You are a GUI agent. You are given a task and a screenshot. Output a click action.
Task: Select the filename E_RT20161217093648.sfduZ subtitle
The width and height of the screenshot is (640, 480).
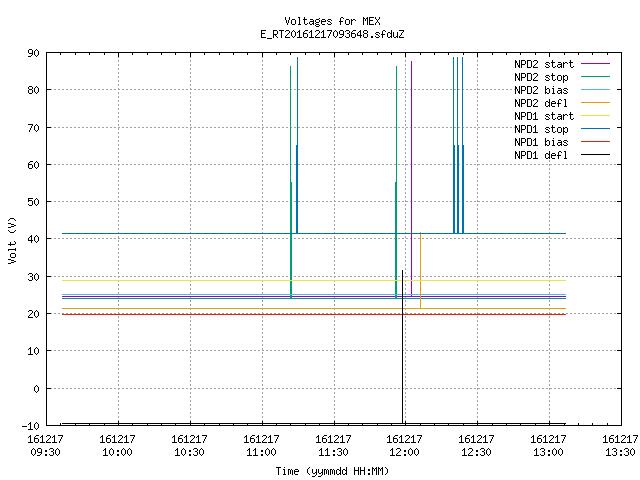[x=332, y=34]
